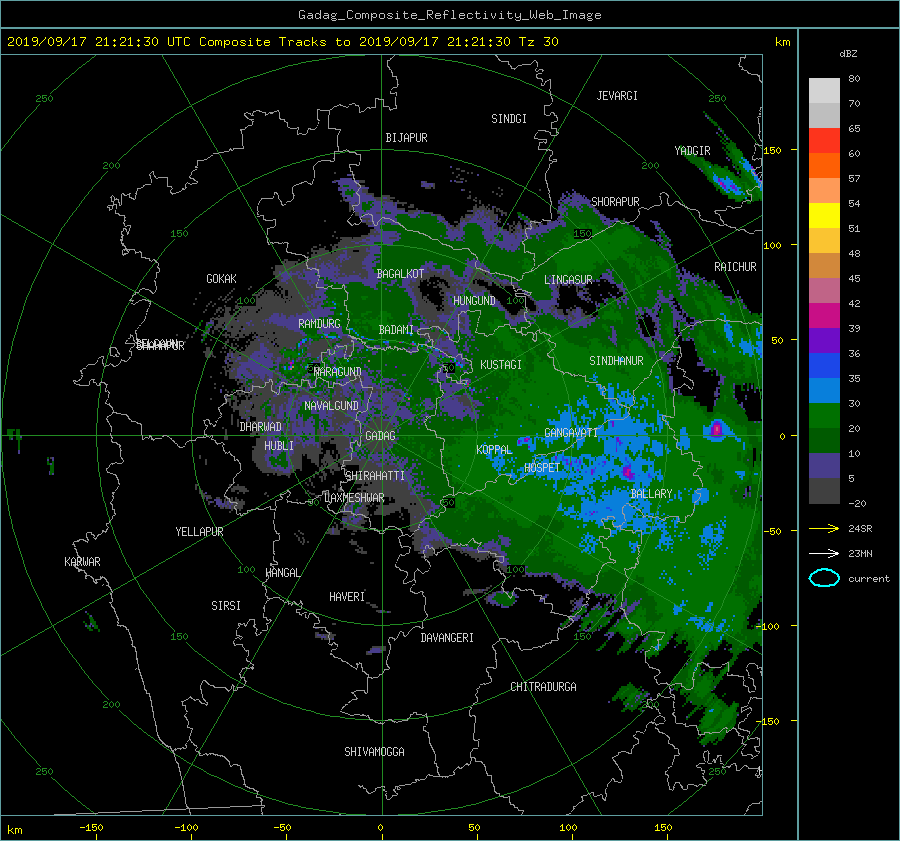Click the -100 km mark on right axis
Viewport: 900px width, 841px height.
click(766, 626)
